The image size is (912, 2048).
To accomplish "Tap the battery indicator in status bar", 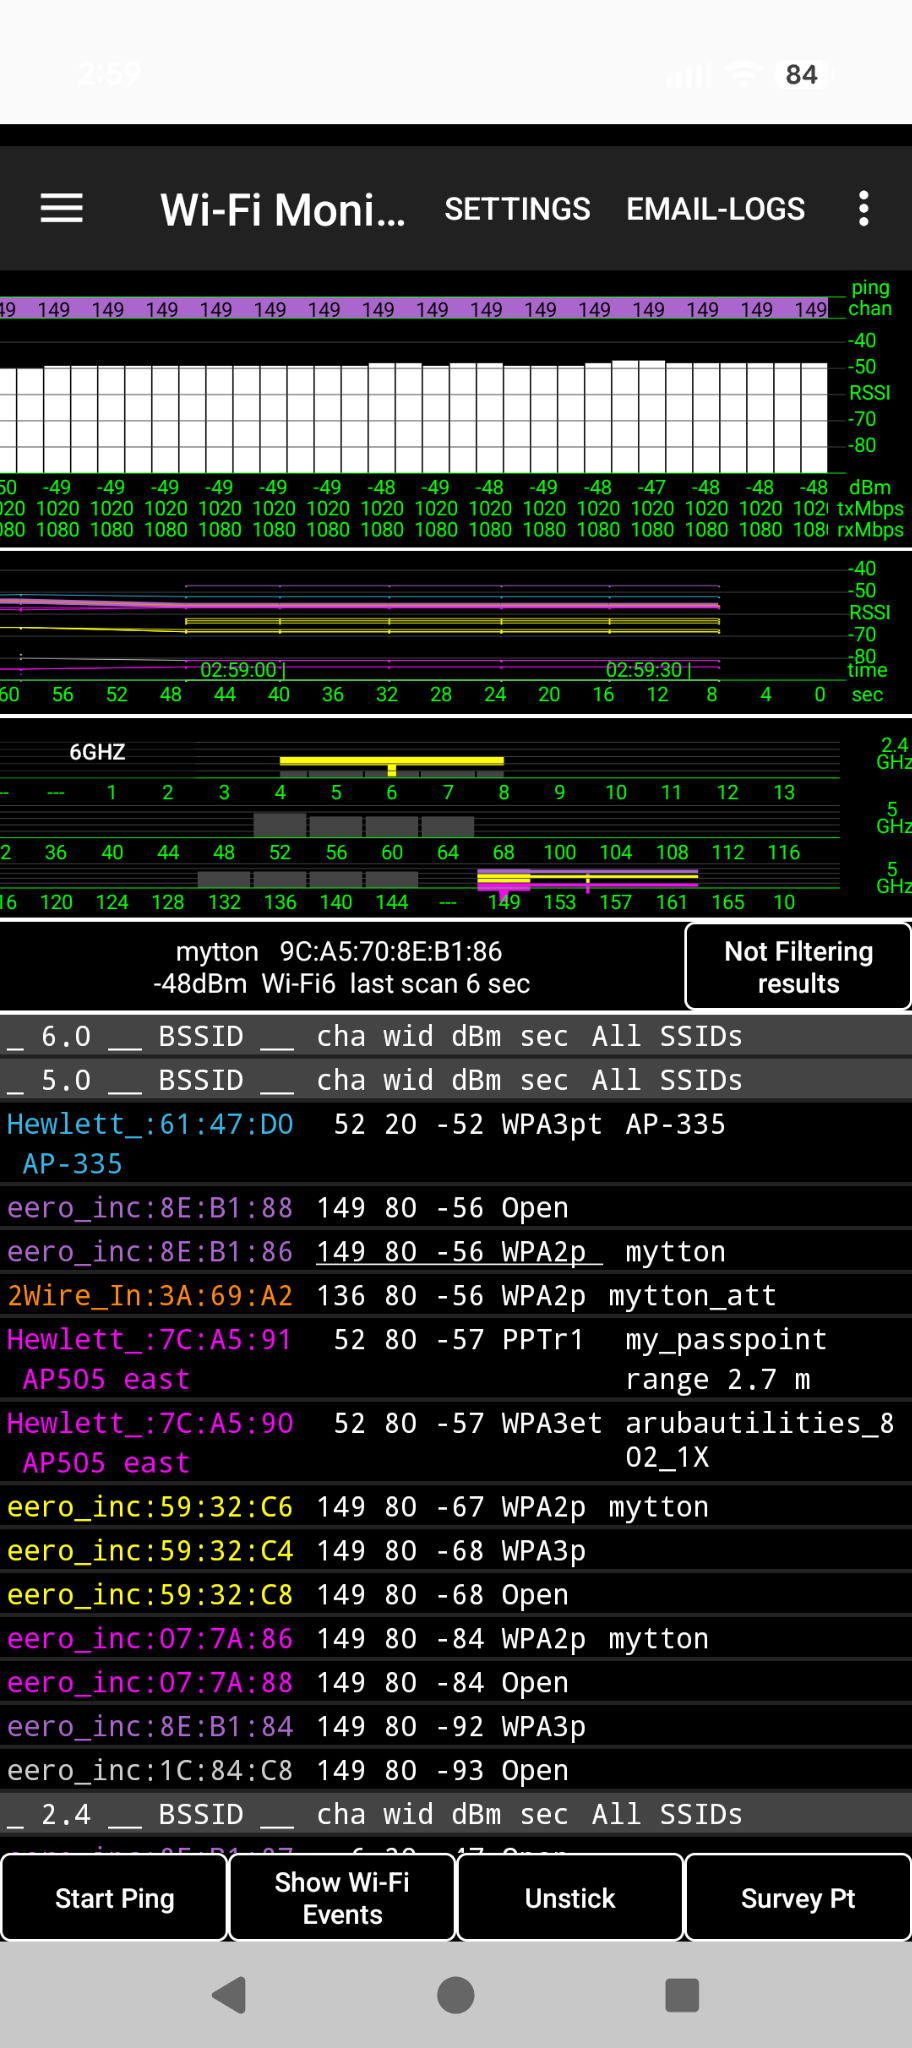I will click(x=802, y=75).
